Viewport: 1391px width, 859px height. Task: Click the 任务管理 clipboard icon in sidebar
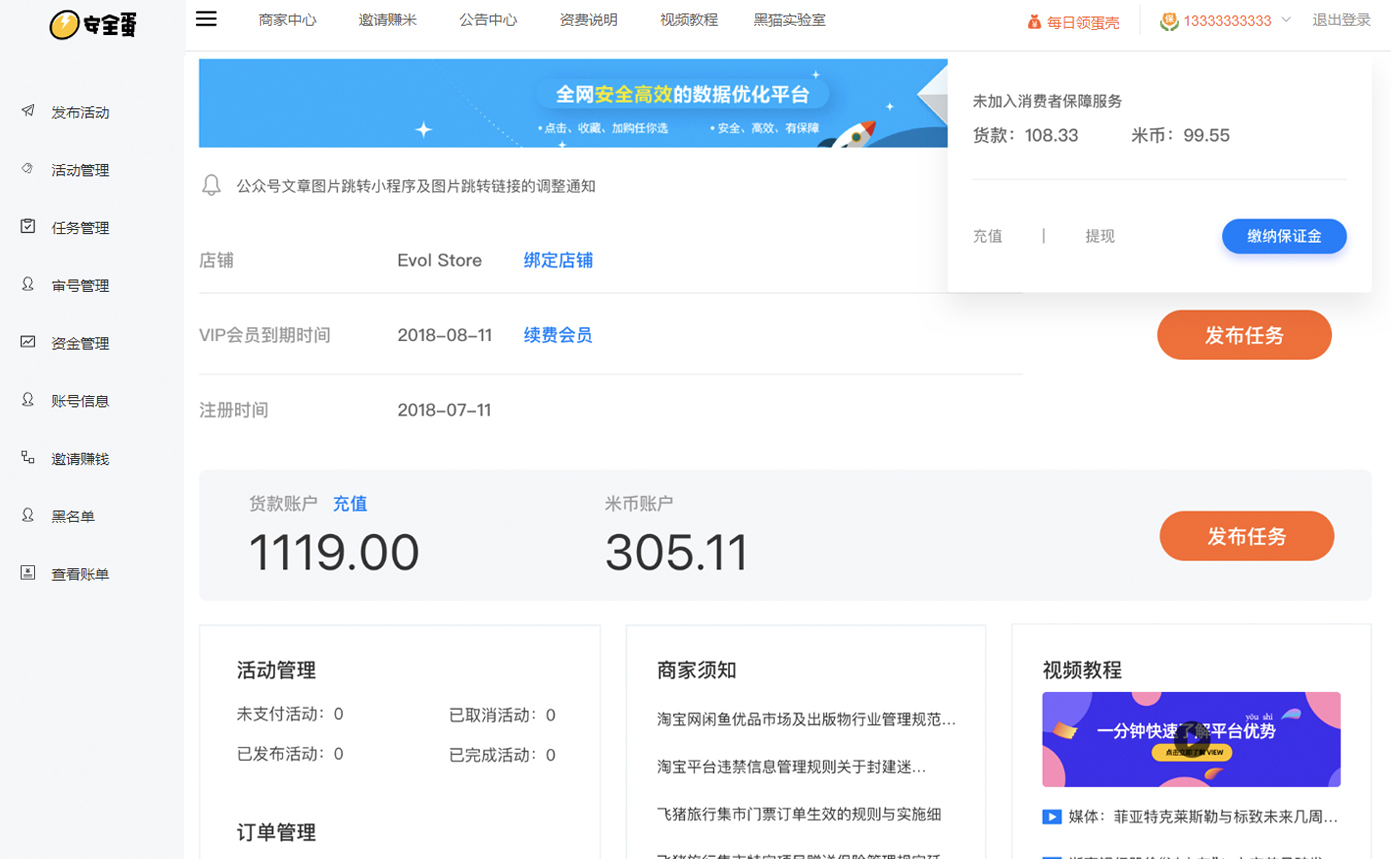point(28,227)
